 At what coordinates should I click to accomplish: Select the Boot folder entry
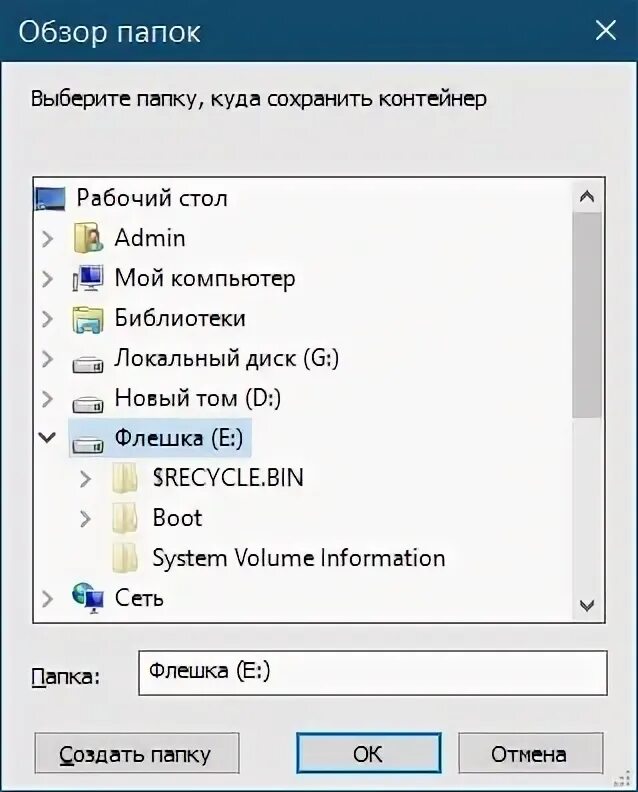[177, 518]
